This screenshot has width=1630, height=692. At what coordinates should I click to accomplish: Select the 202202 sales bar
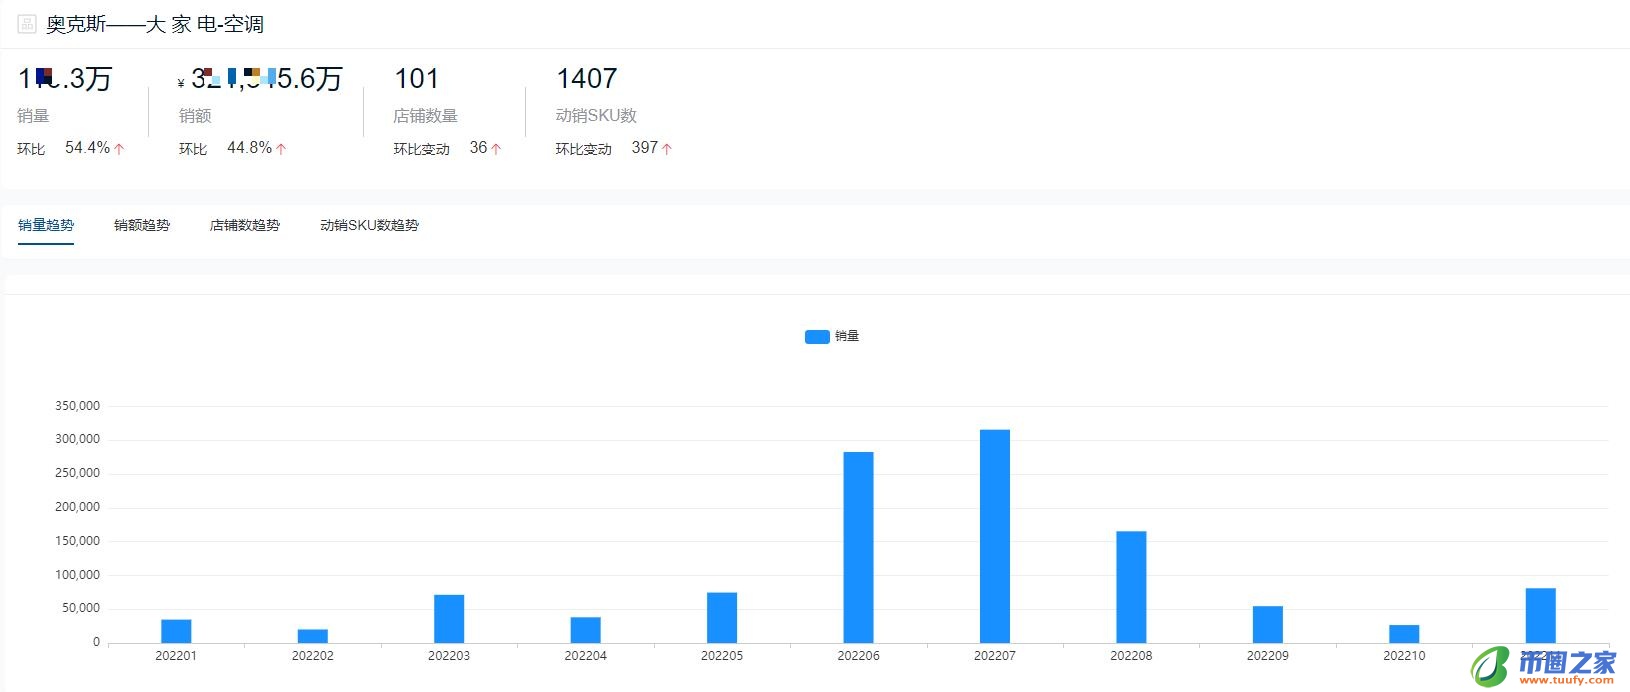pyautogui.click(x=313, y=636)
